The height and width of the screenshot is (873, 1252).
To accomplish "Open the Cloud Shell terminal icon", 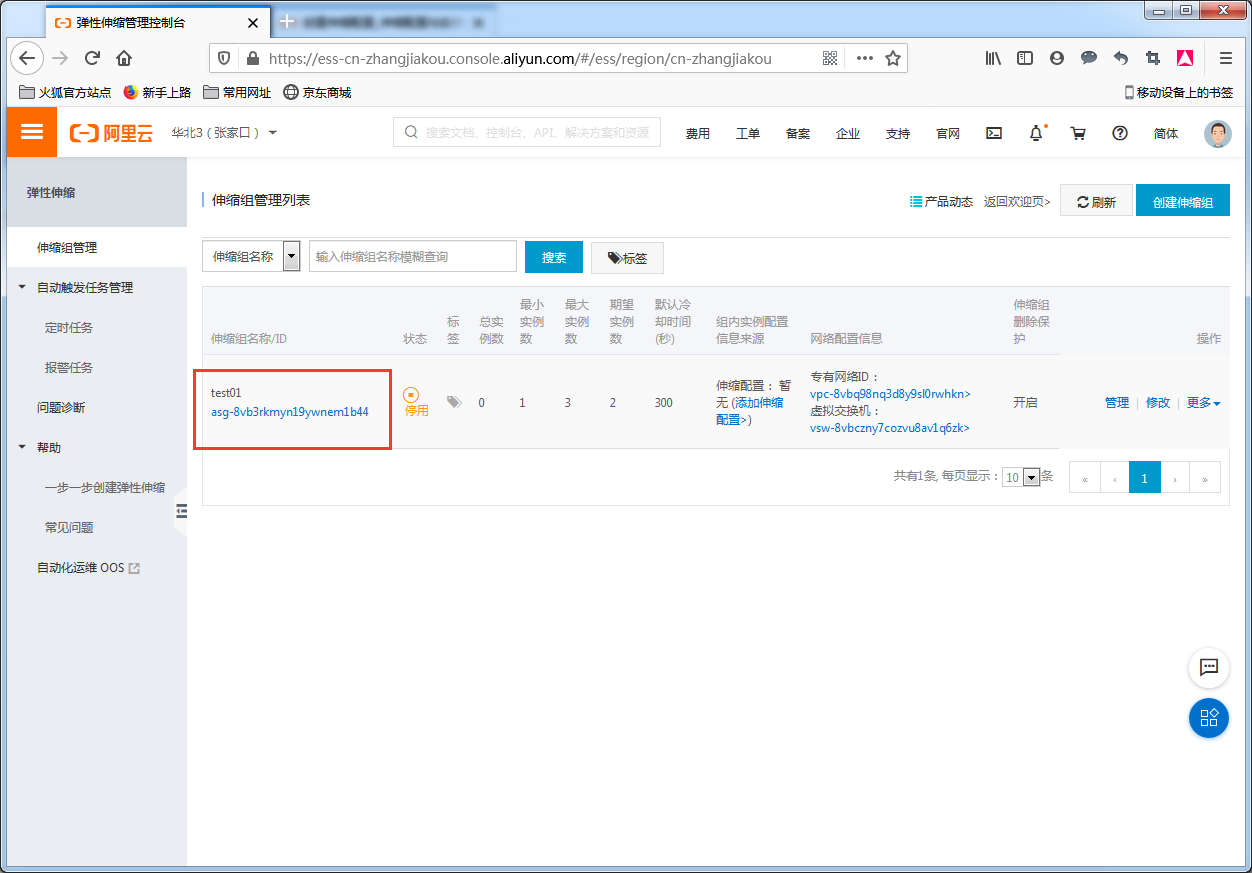I will pos(994,133).
